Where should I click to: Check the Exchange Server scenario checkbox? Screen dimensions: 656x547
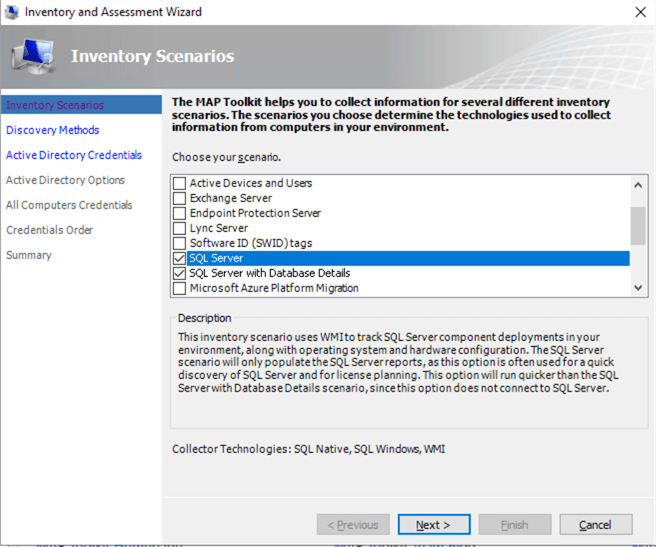(179, 198)
